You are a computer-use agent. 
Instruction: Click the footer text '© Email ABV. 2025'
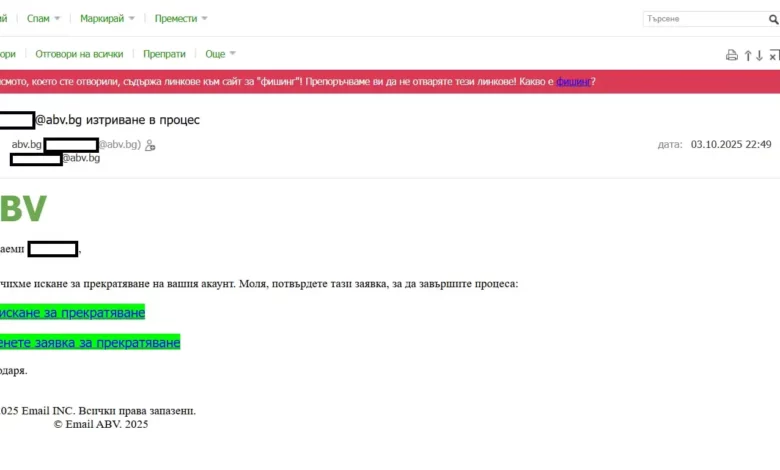pyautogui.click(x=101, y=424)
